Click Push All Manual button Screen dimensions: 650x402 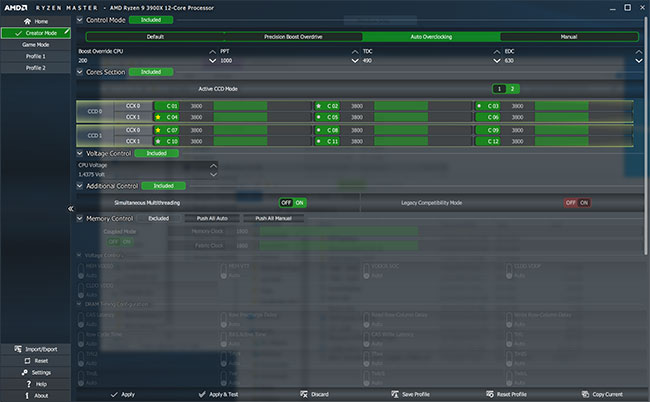[273, 218]
